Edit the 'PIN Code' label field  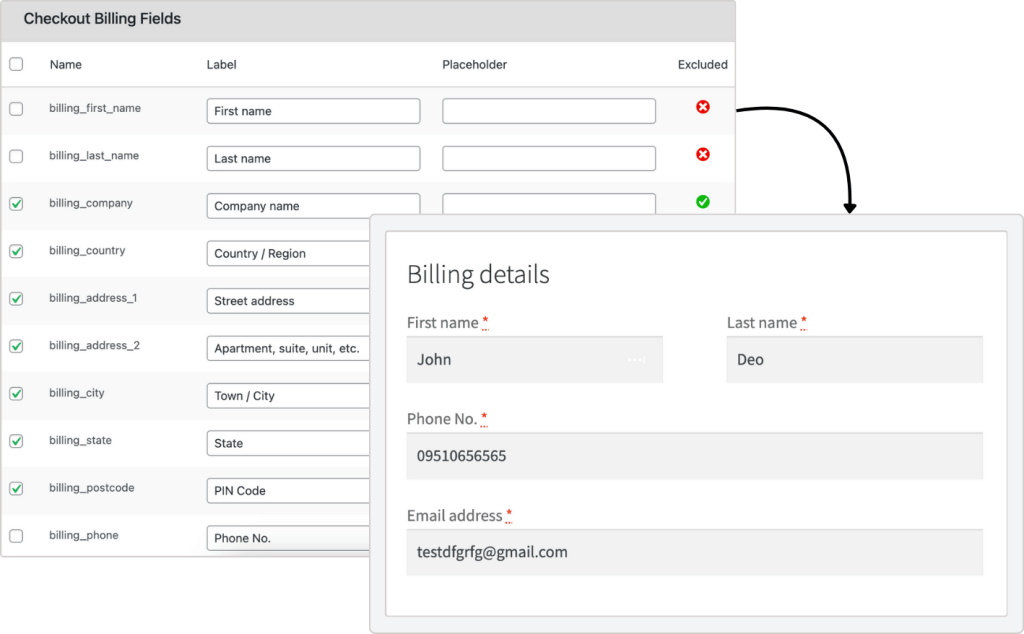pyautogui.click(x=288, y=490)
